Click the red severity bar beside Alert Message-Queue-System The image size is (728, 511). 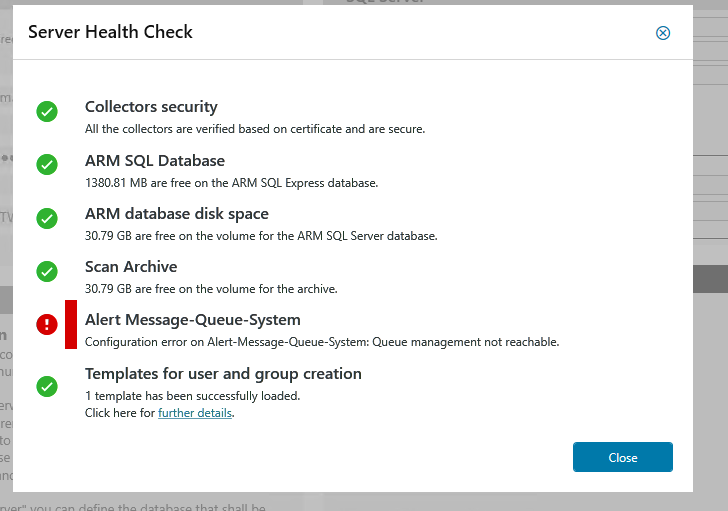pyautogui.click(x=71, y=325)
